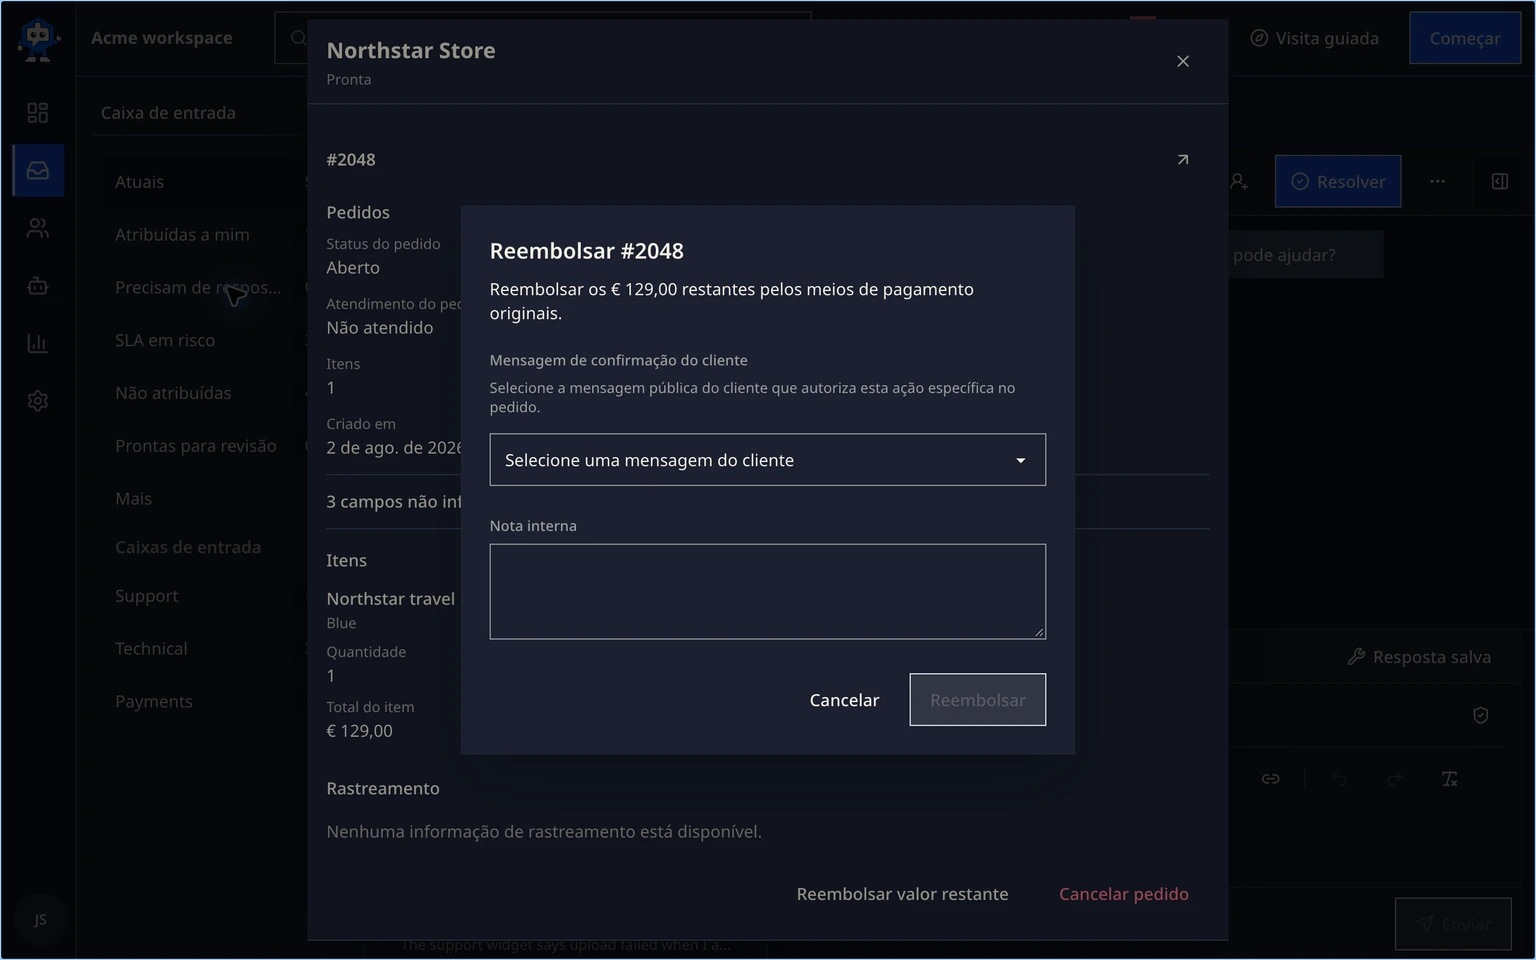Viewport: 1536px width, 960px height.
Task: Click the Acme workspace name
Action: [x=162, y=38]
